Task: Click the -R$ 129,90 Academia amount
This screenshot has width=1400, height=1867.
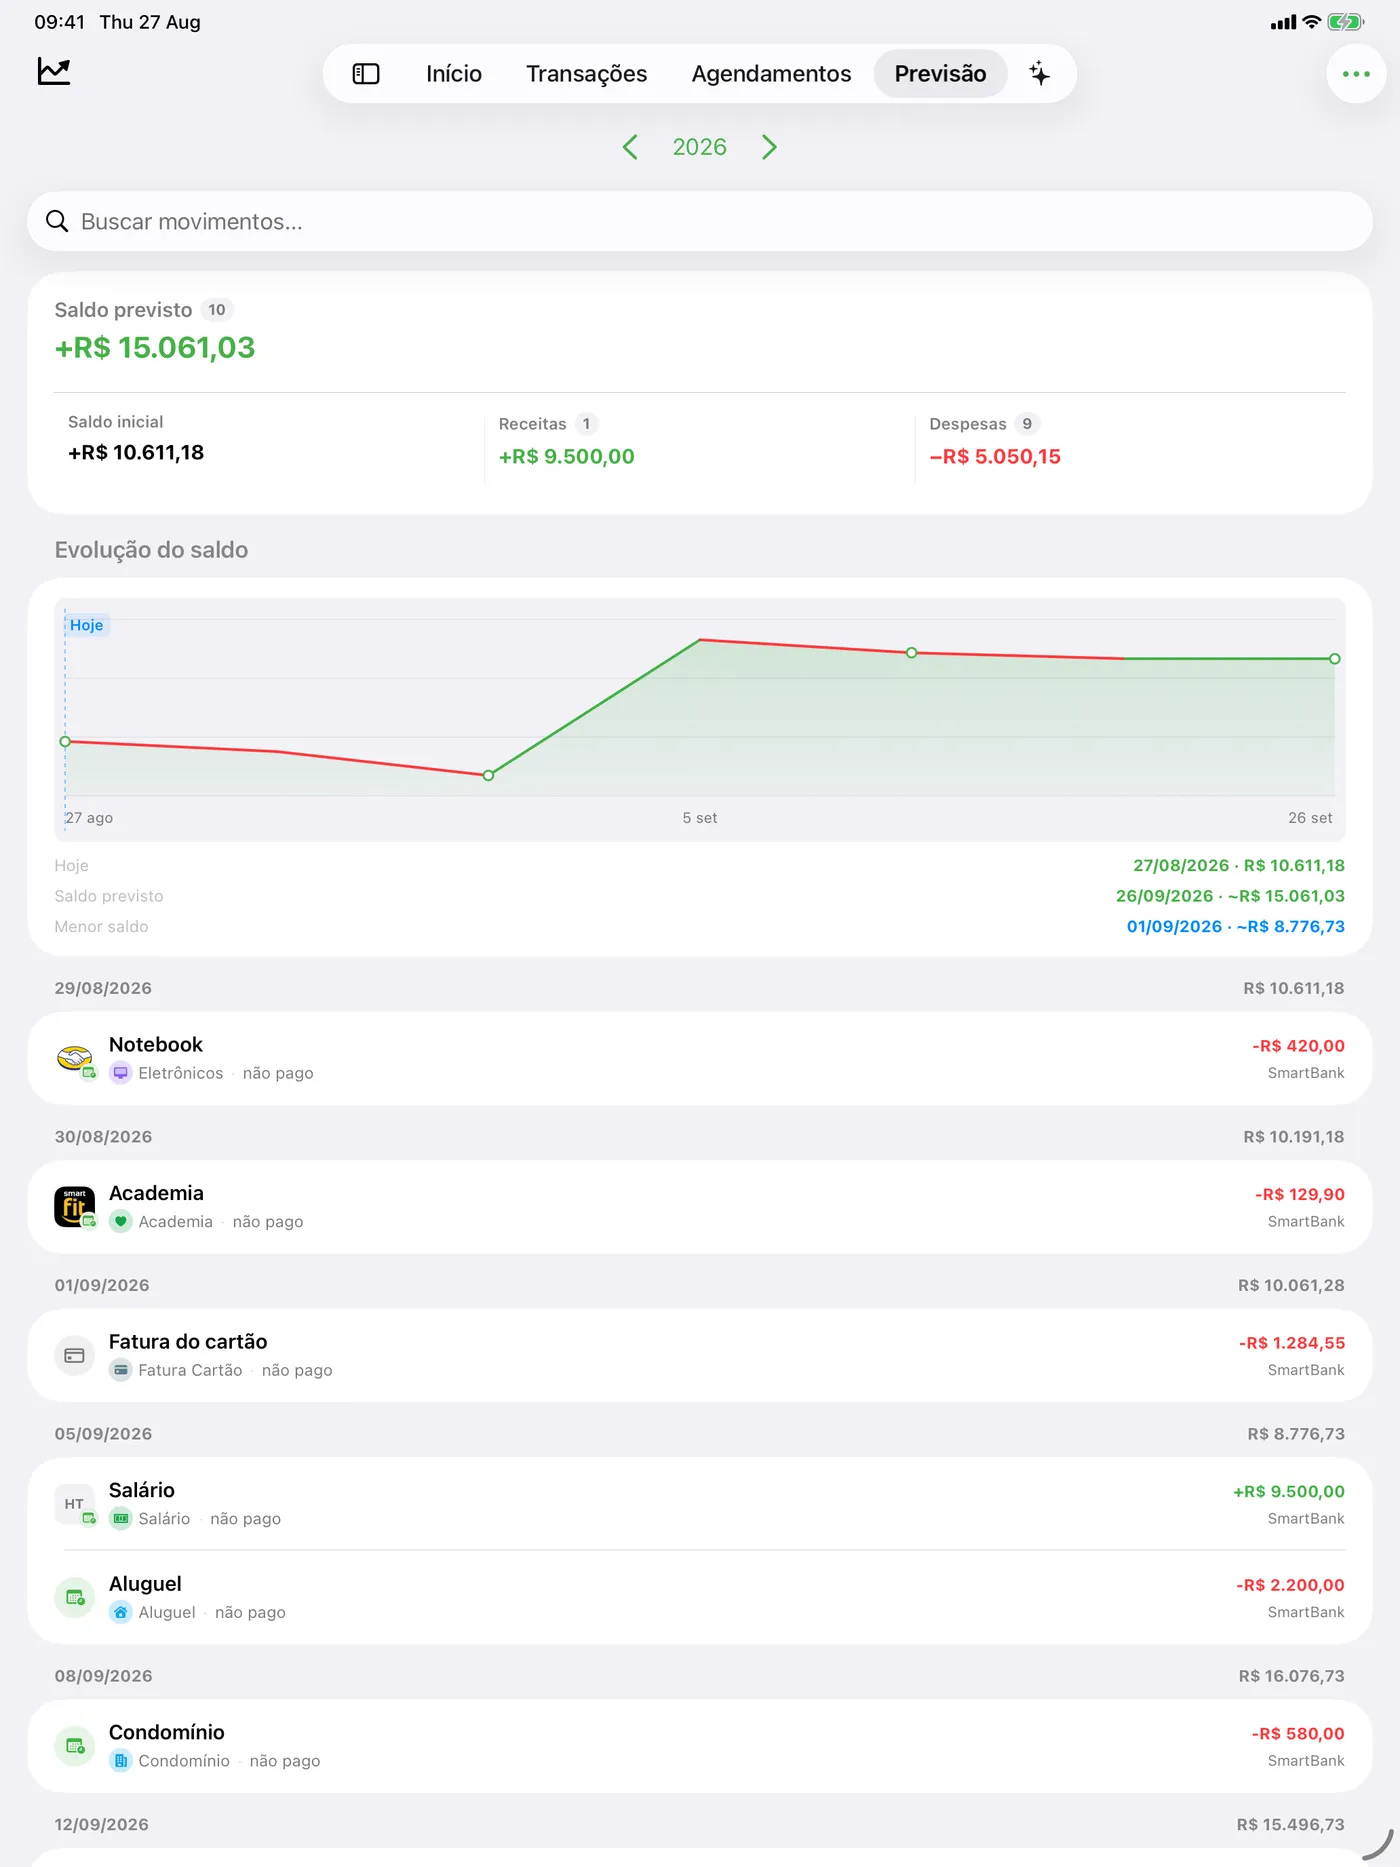Action: [1300, 1194]
